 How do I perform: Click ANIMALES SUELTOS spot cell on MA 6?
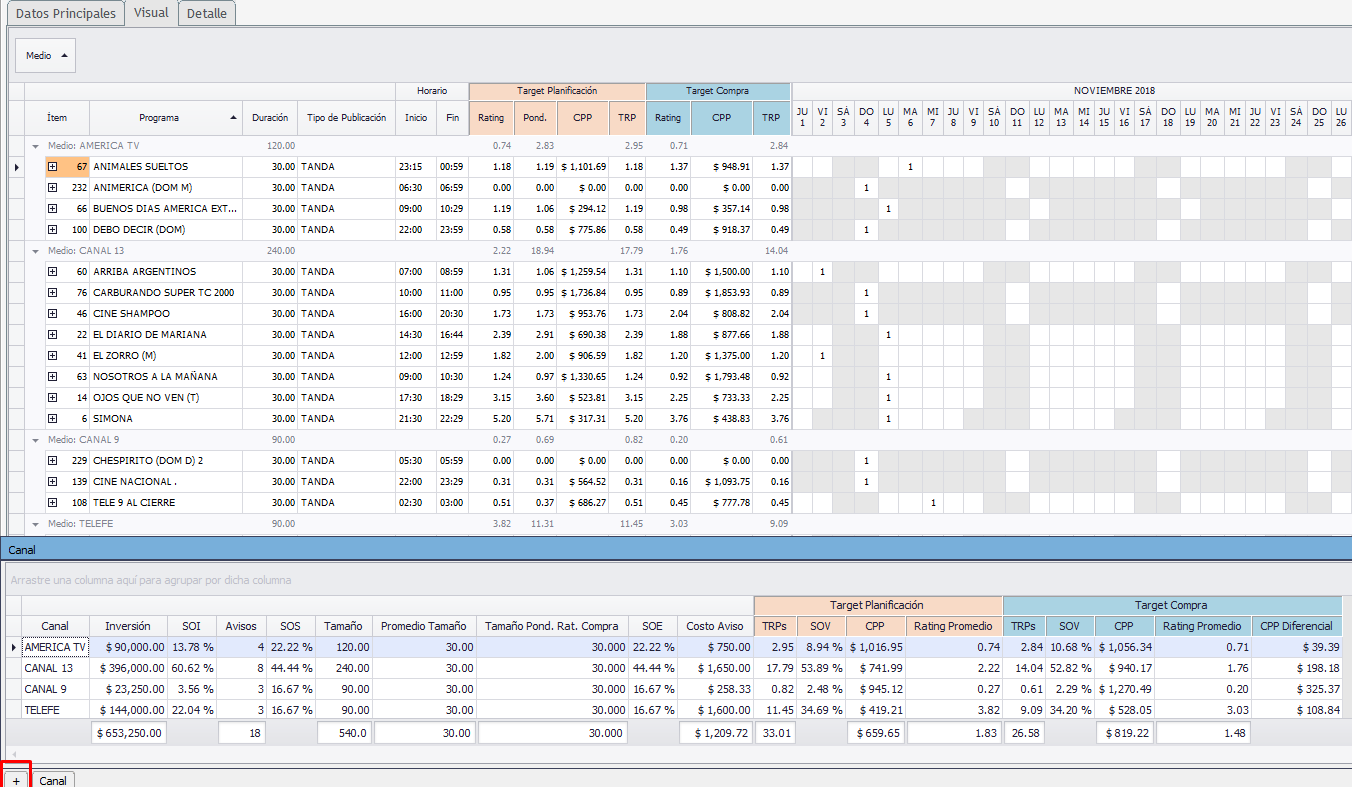coord(910,167)
